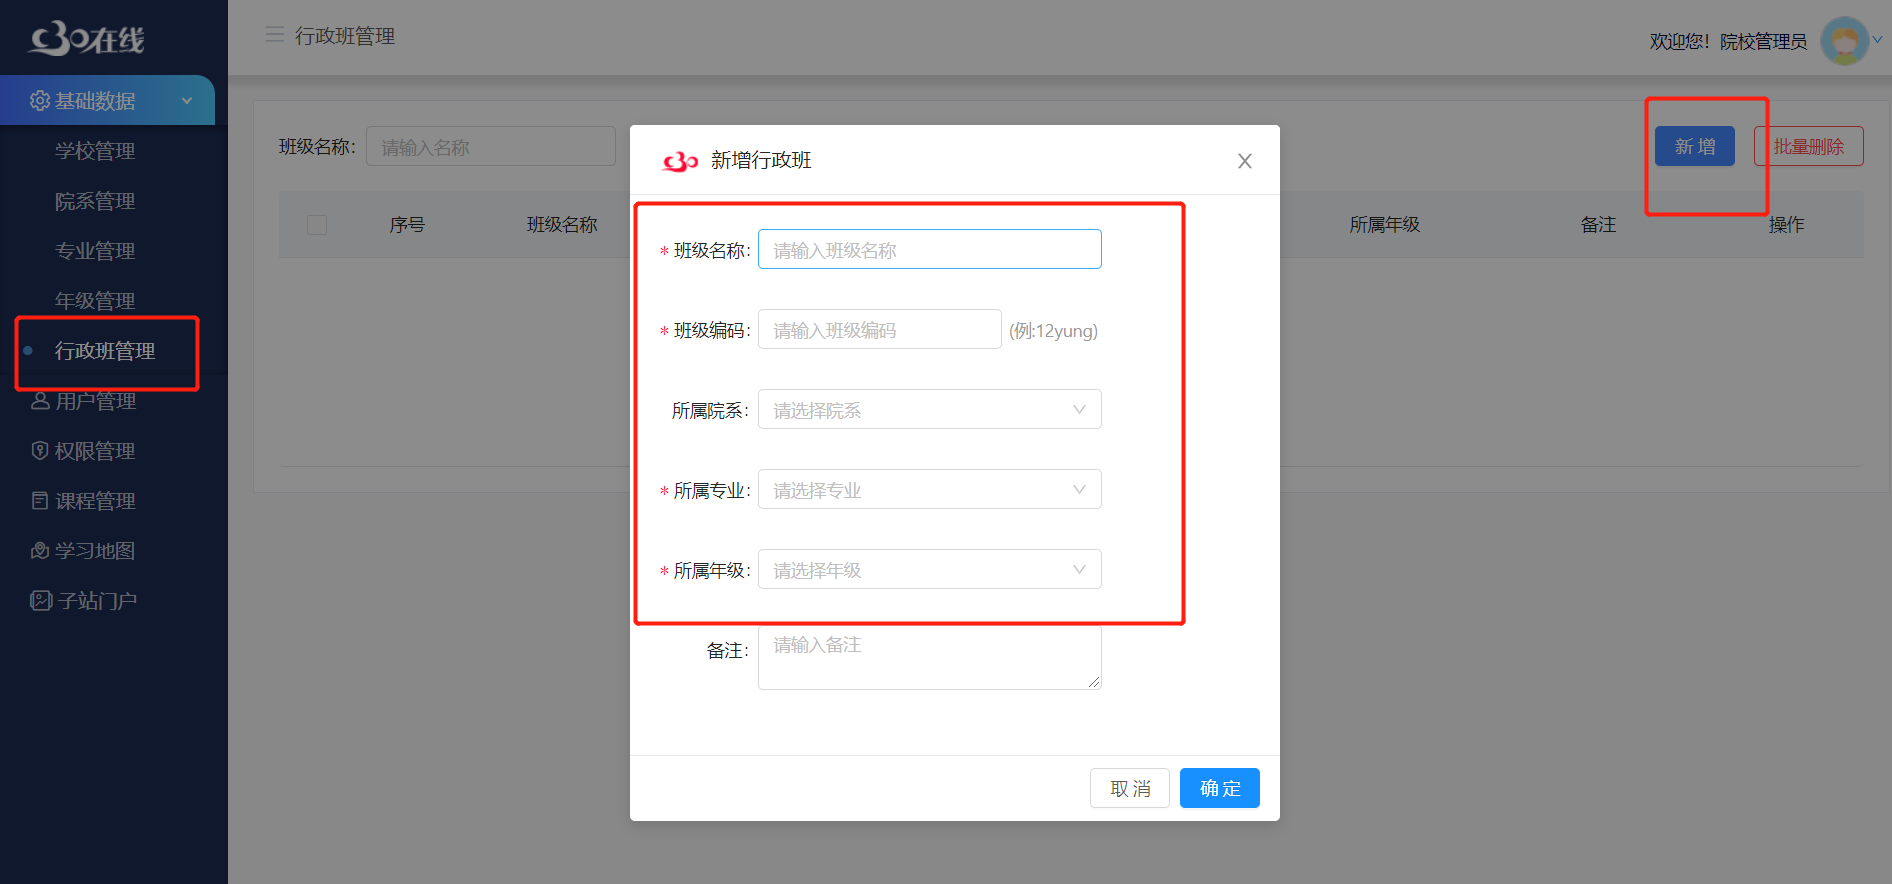
Task: Click into the 备注 textarea
Action: [x=929, y=657]
